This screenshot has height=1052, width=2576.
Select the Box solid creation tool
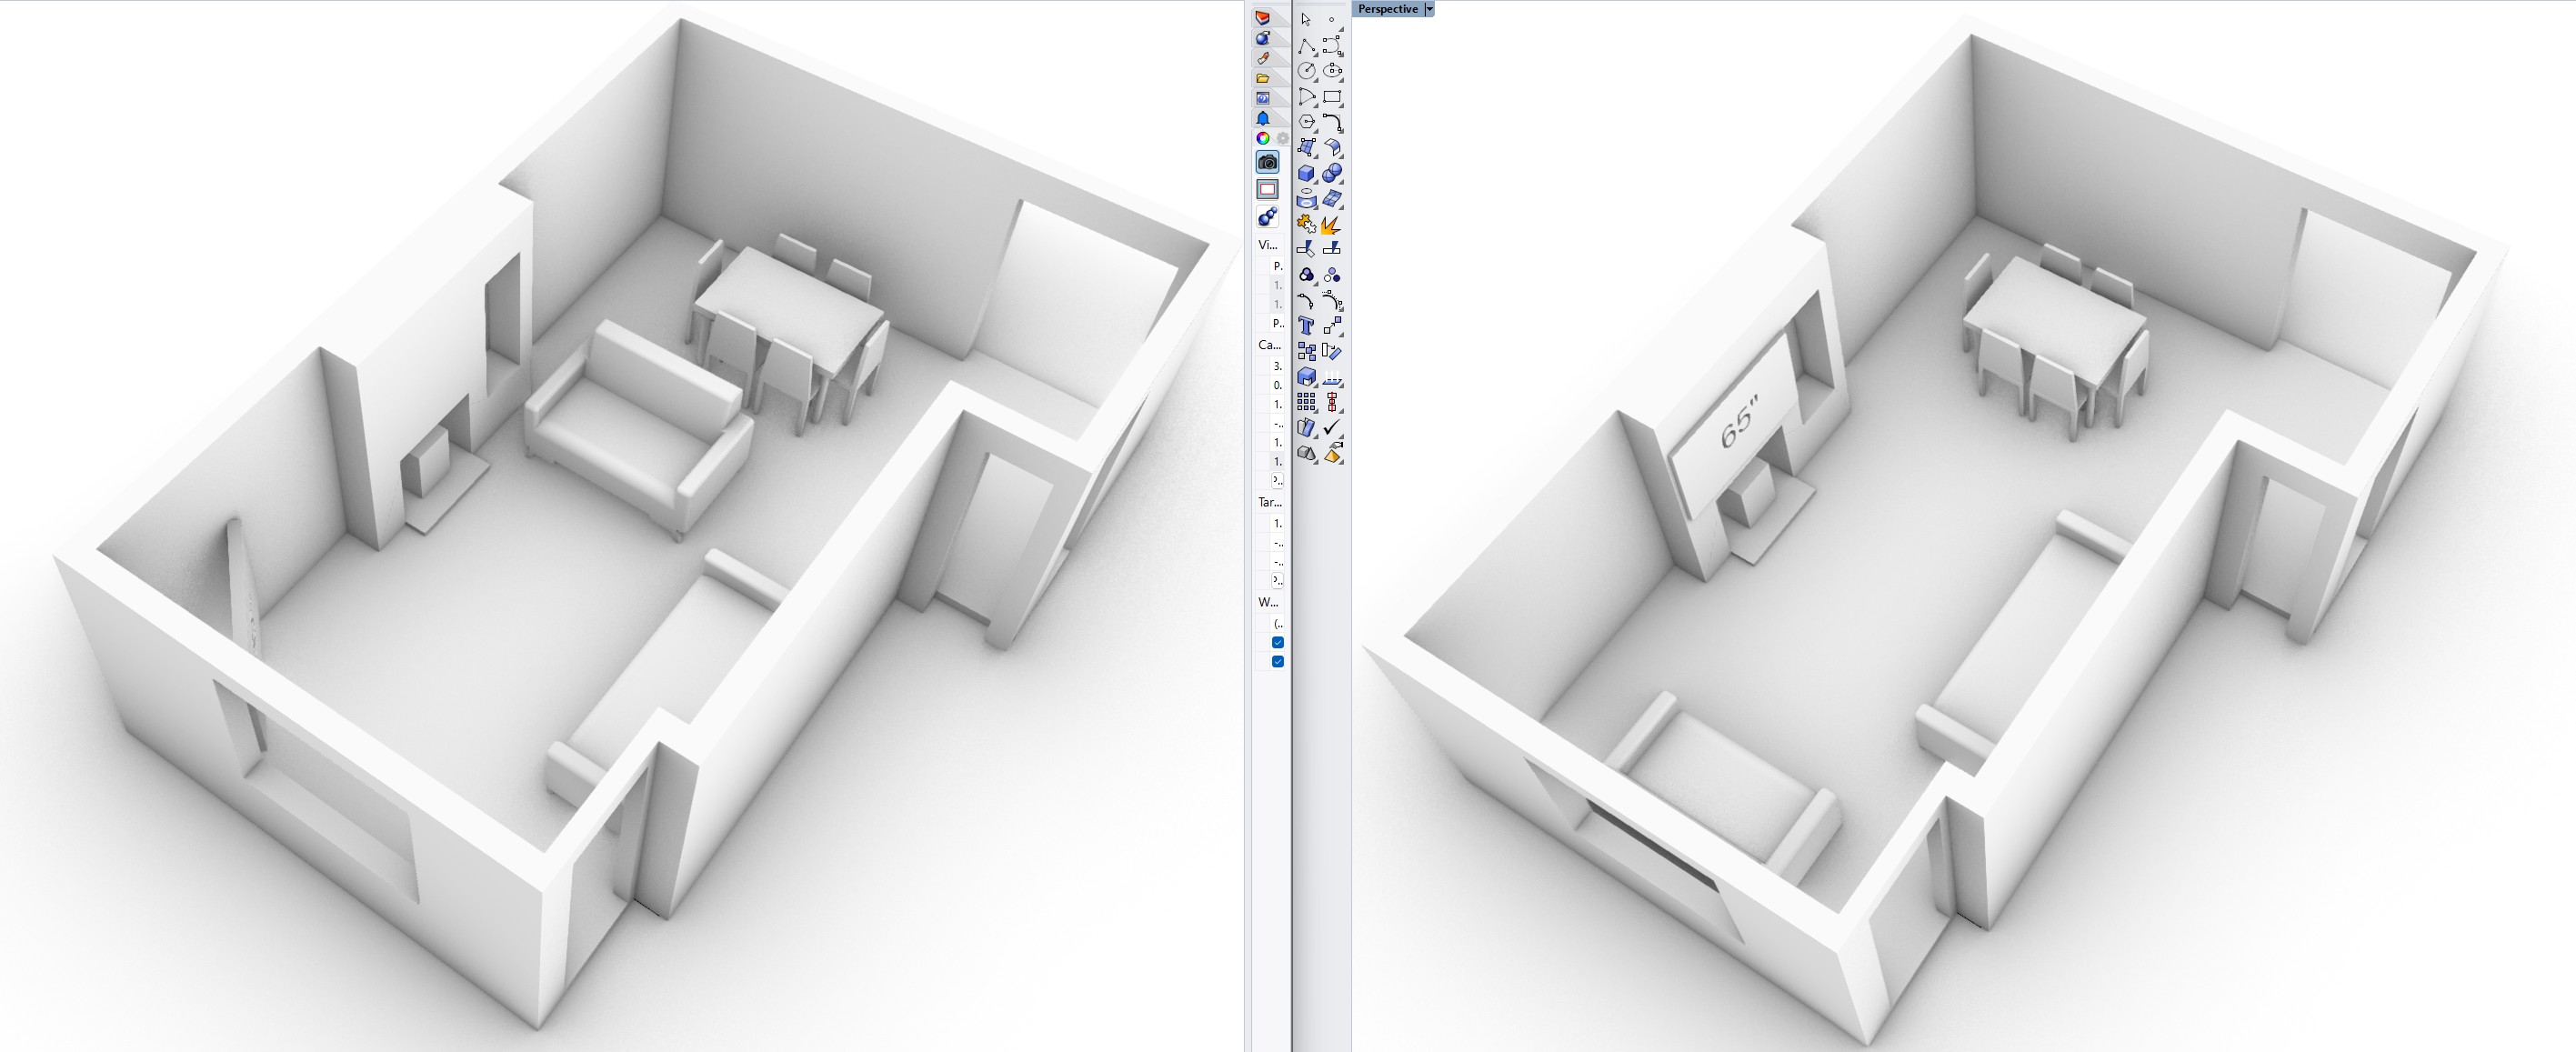pos(1306,174)
